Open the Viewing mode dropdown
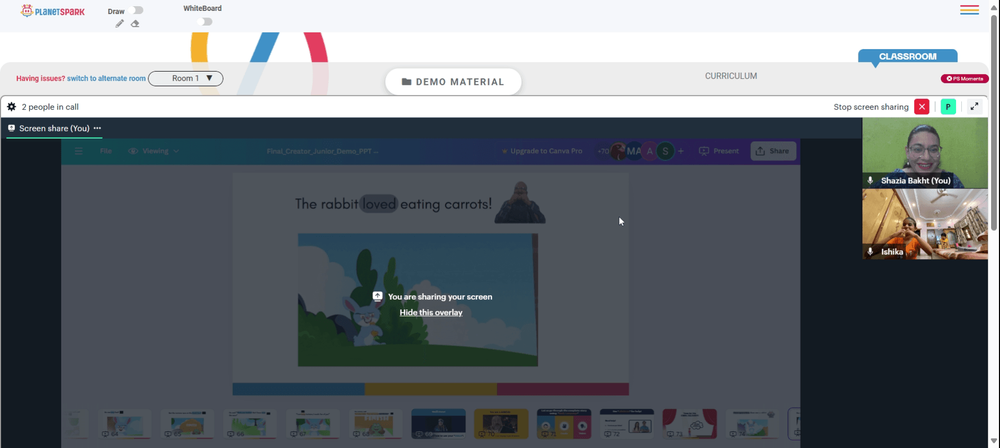1000x448 pixels. (x=154, y=151)
